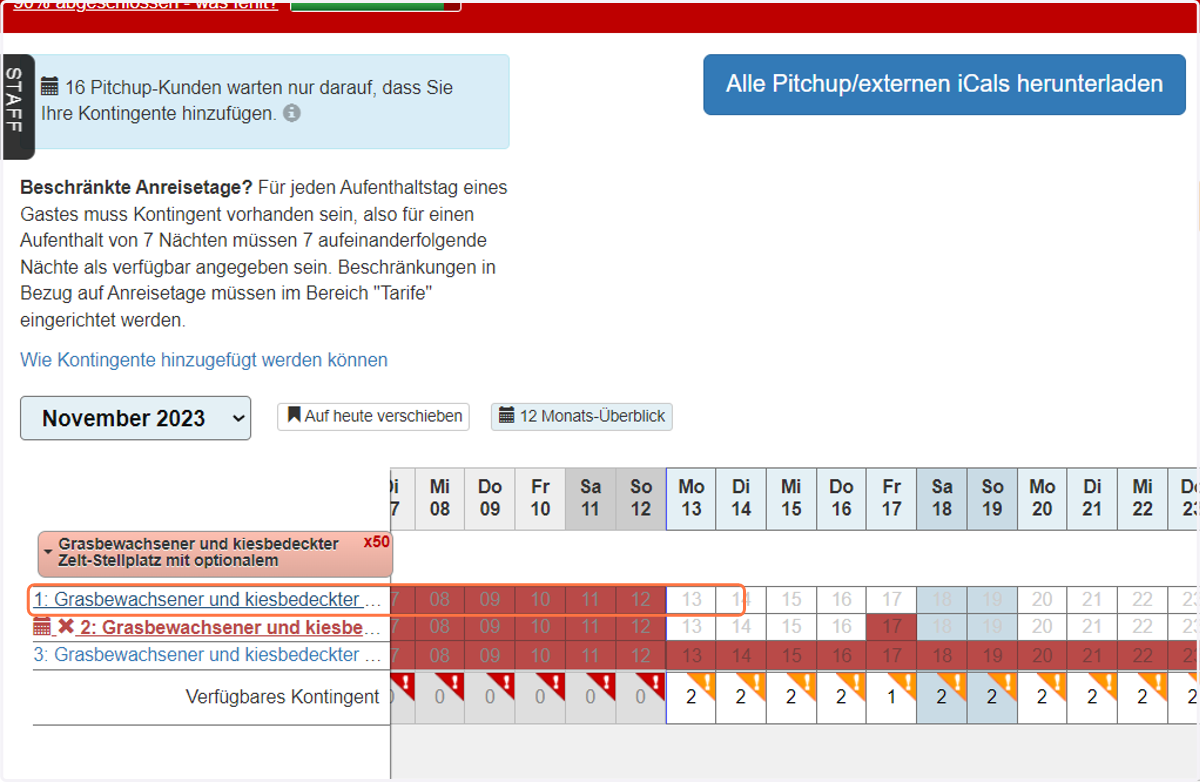This screenshot has width=1200, height=782.
Task: Click orange warning flag under Fr 17
Action: [906, 683]
